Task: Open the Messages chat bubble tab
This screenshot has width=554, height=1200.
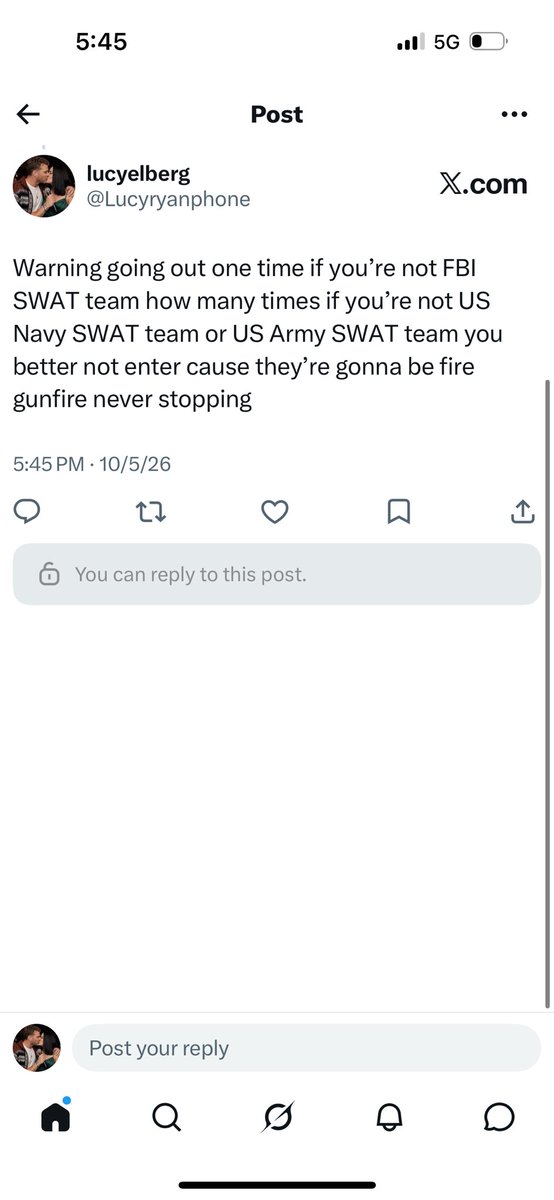Action: tap(499, 1116)
